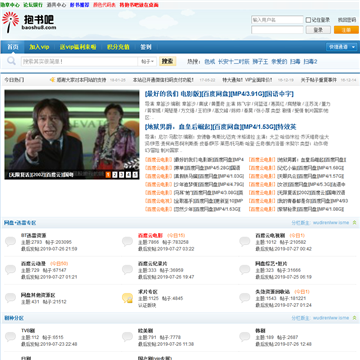The image size is (360, 360).
Task: Click the bubble icon next to 网盘综艺+短片
Action: [x=245, y=270]
